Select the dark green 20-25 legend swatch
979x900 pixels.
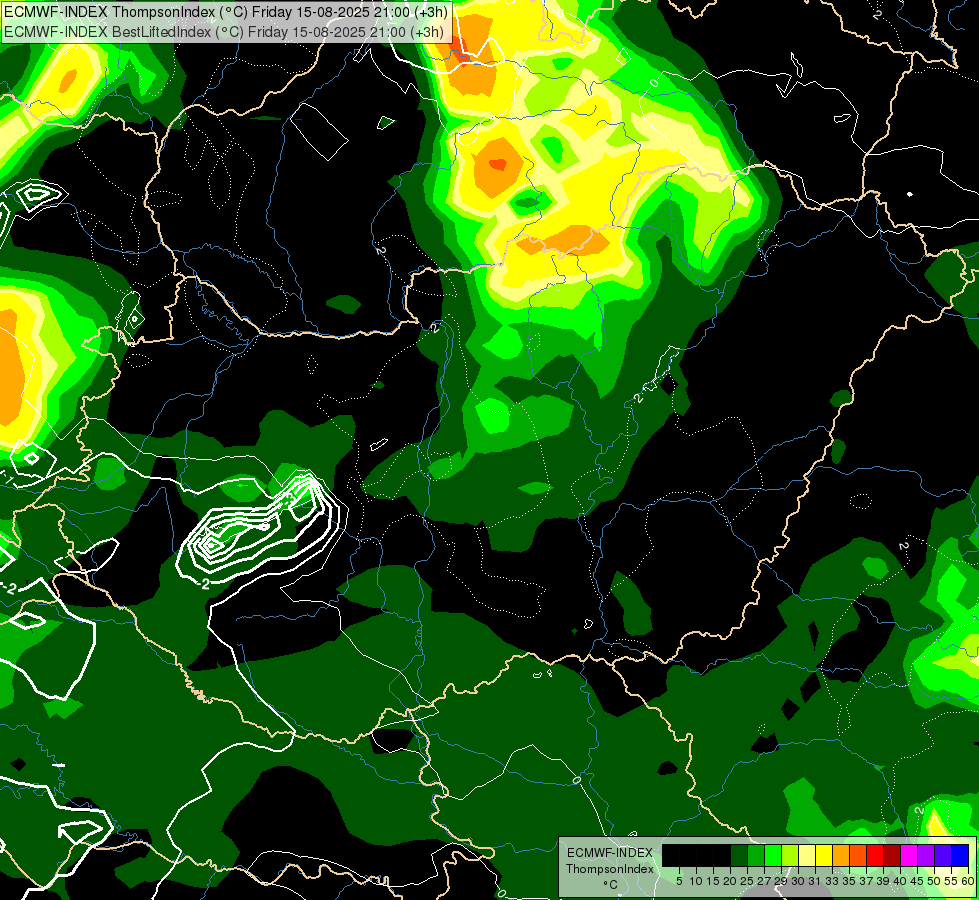coord(739,855)
